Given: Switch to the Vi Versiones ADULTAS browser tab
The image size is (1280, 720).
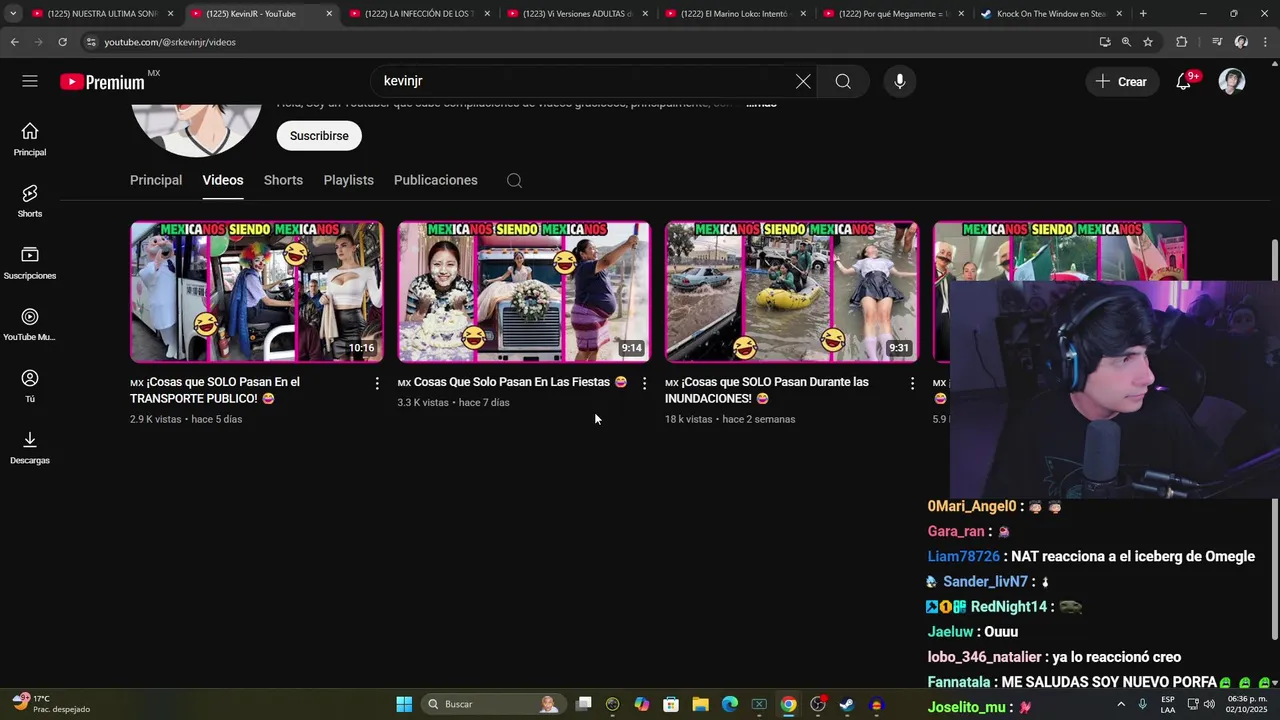Looking at the screenshot, I should [578, 14].
